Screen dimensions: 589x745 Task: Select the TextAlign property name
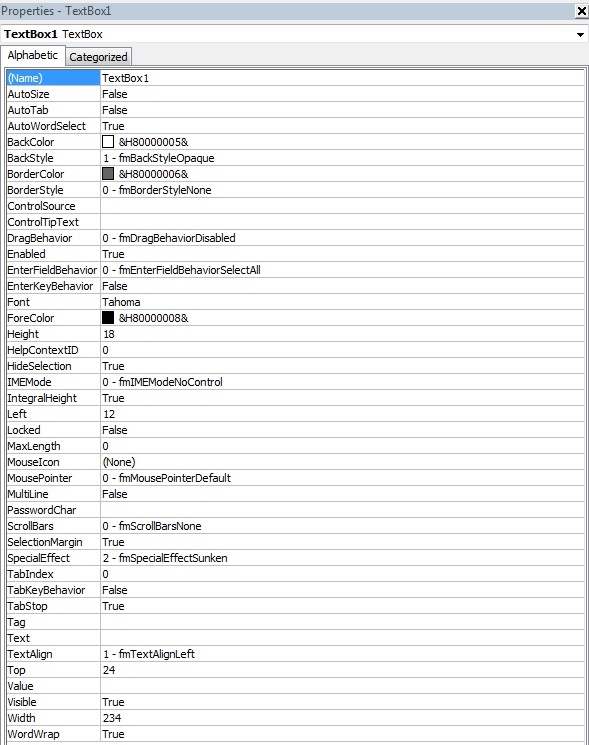(x=53, y=654)
